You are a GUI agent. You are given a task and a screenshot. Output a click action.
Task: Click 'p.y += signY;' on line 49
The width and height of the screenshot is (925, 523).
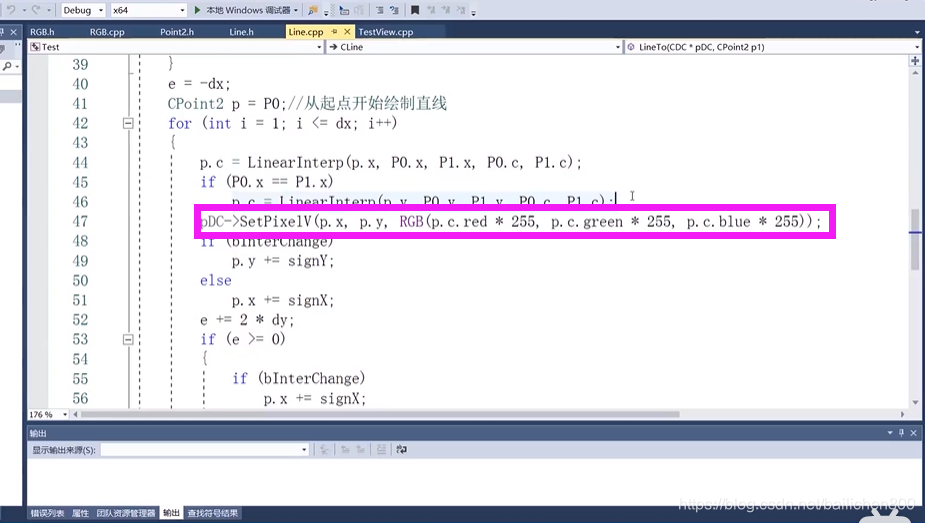coord(283,261)
